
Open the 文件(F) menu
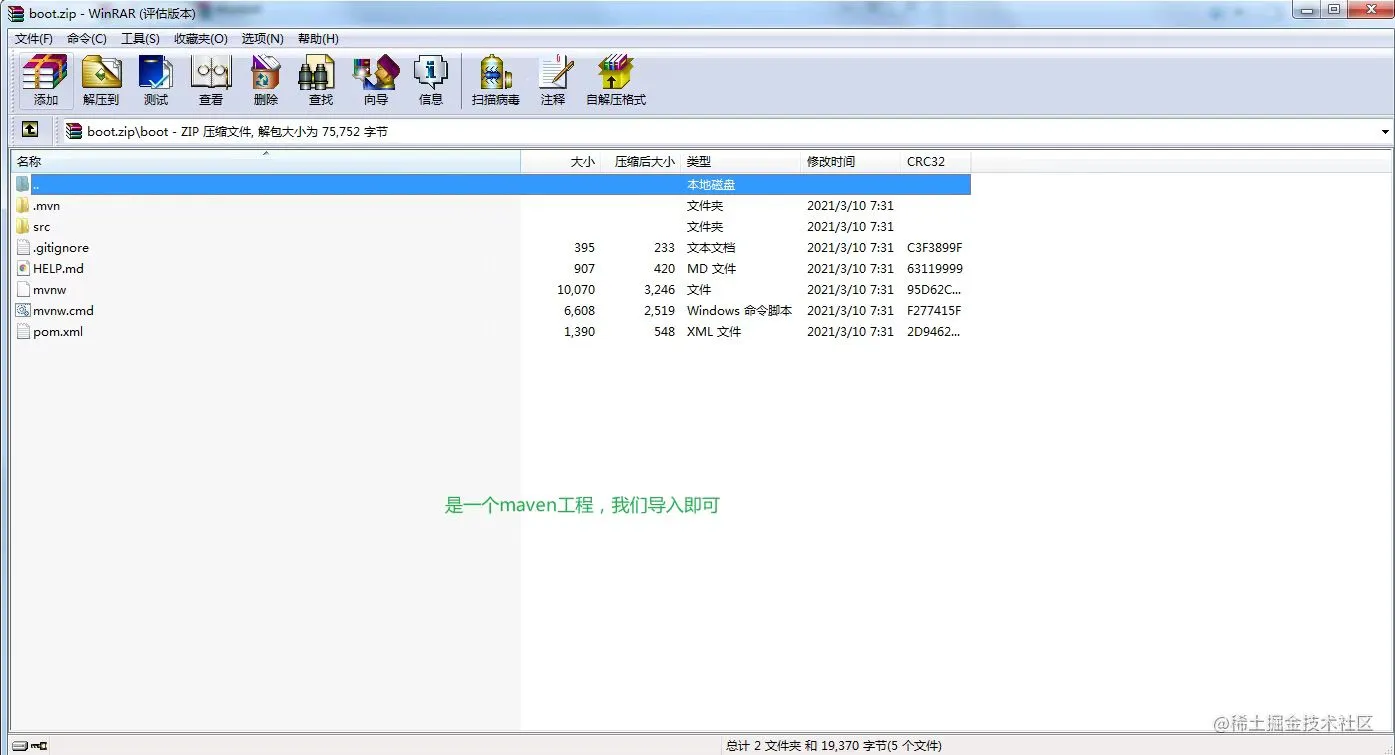(33, 38)
